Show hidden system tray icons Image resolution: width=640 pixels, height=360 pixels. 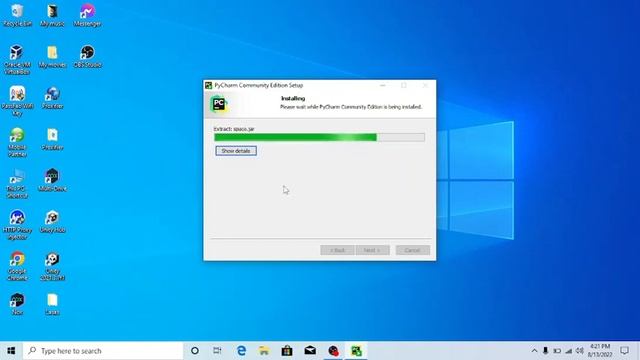coord(534,351)
